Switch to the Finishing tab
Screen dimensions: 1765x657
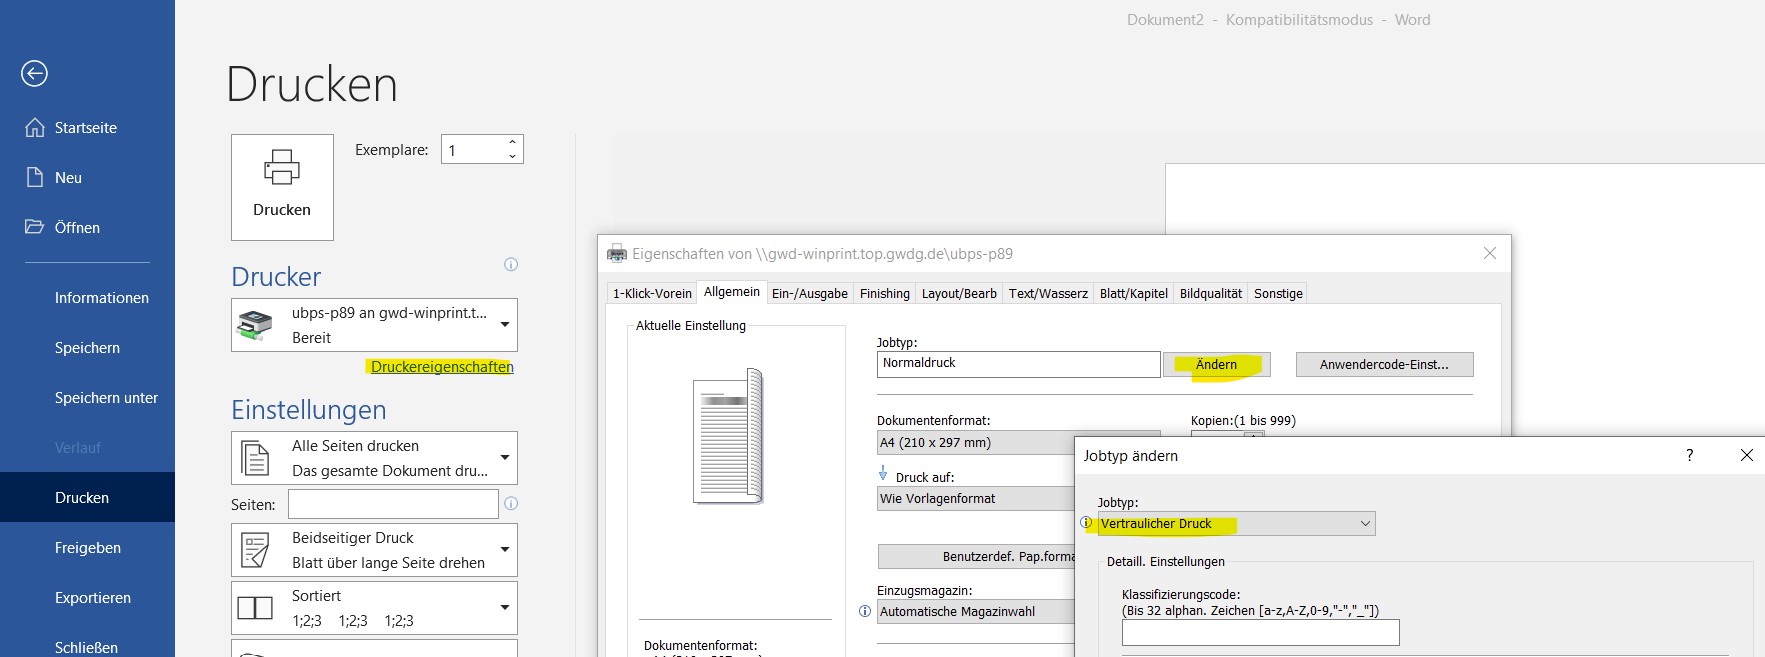click(x=885, y=293)
